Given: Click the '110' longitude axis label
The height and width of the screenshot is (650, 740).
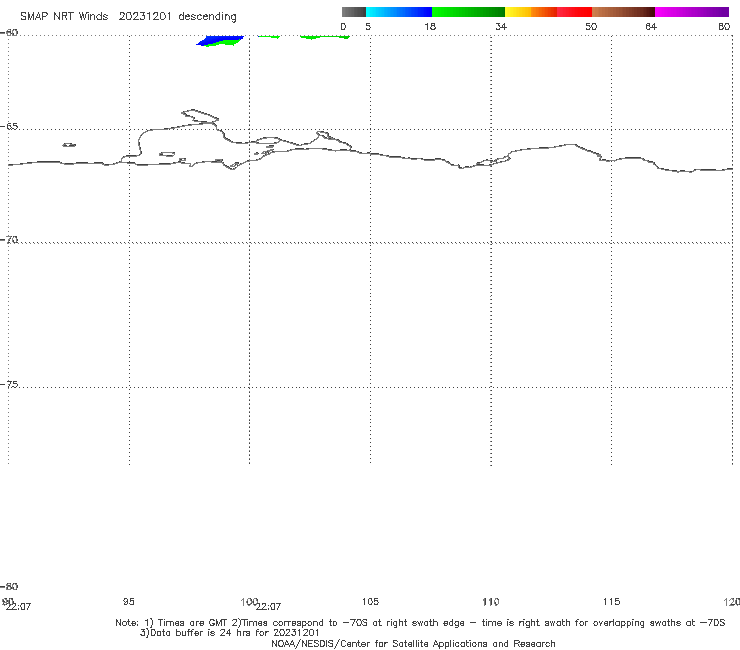Looking at the screenshot, I should [490, 601].
